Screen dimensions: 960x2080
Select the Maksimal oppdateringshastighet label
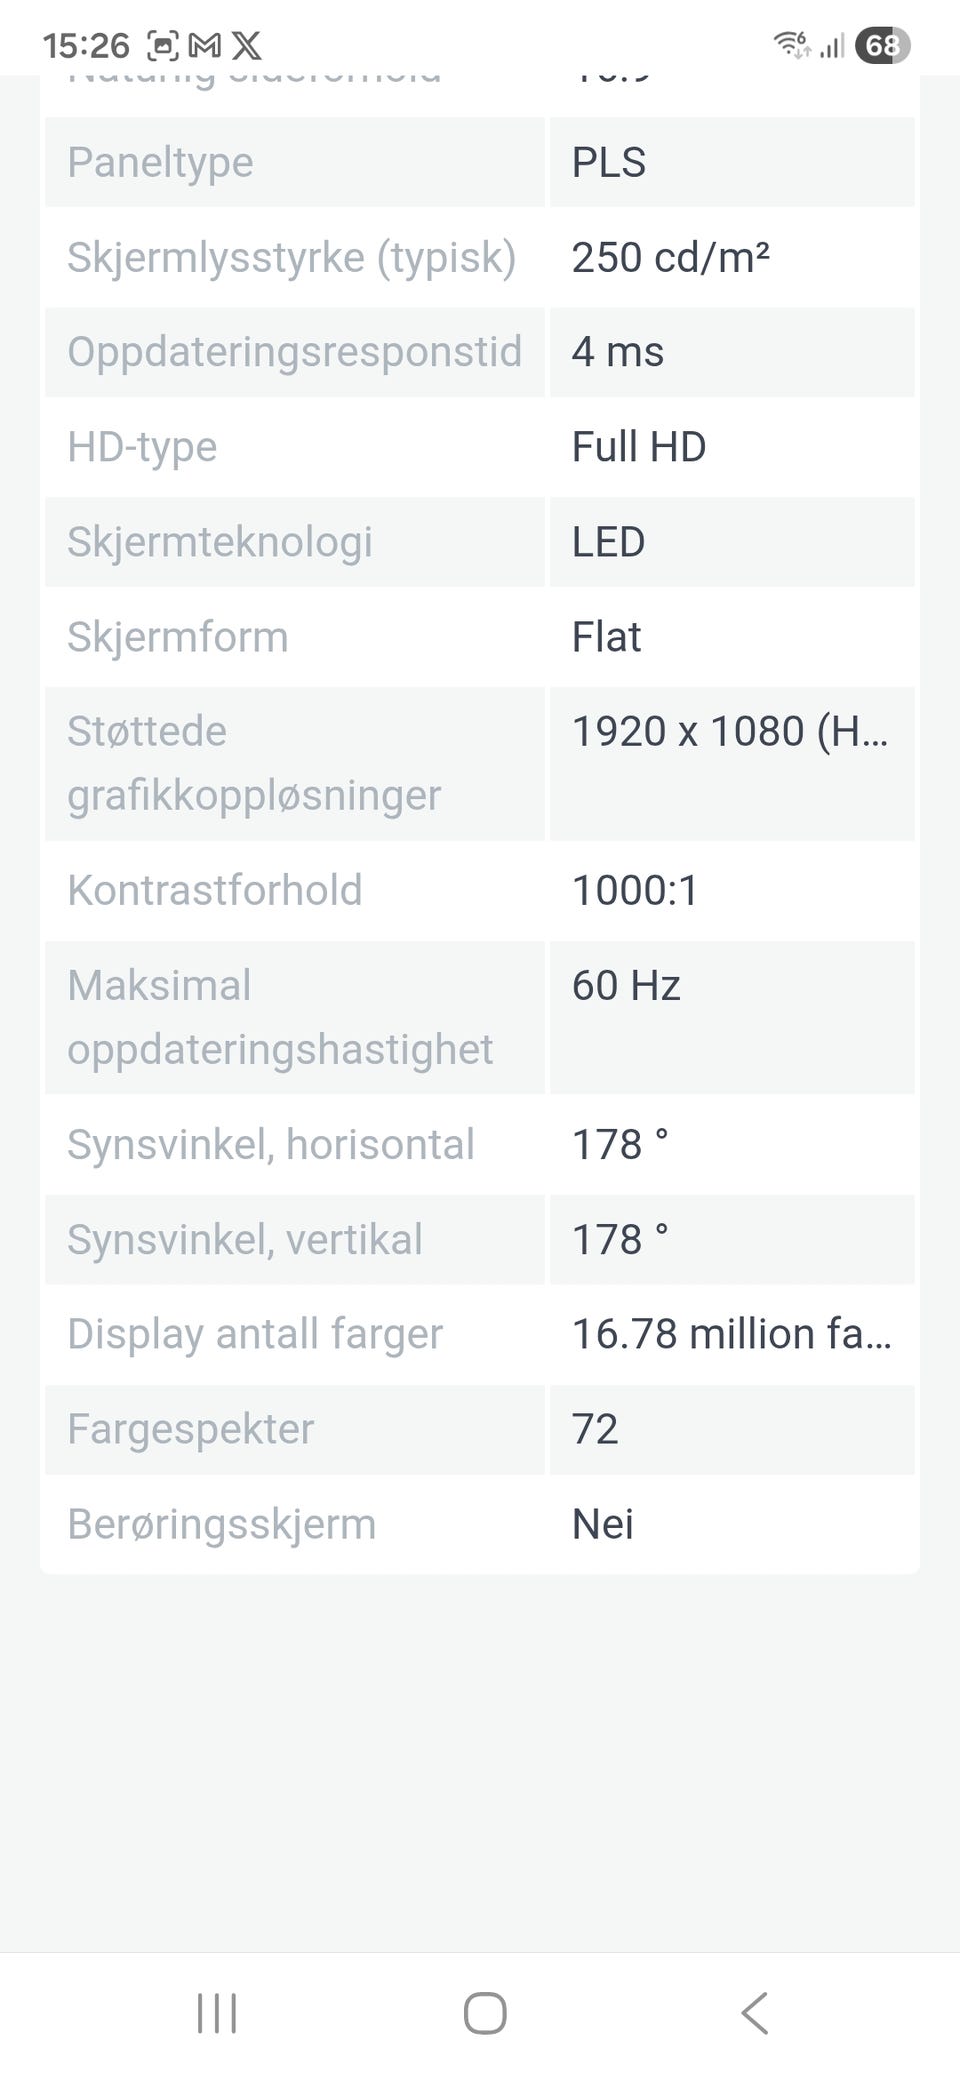pyautogui.click(x=280, y=1017)
